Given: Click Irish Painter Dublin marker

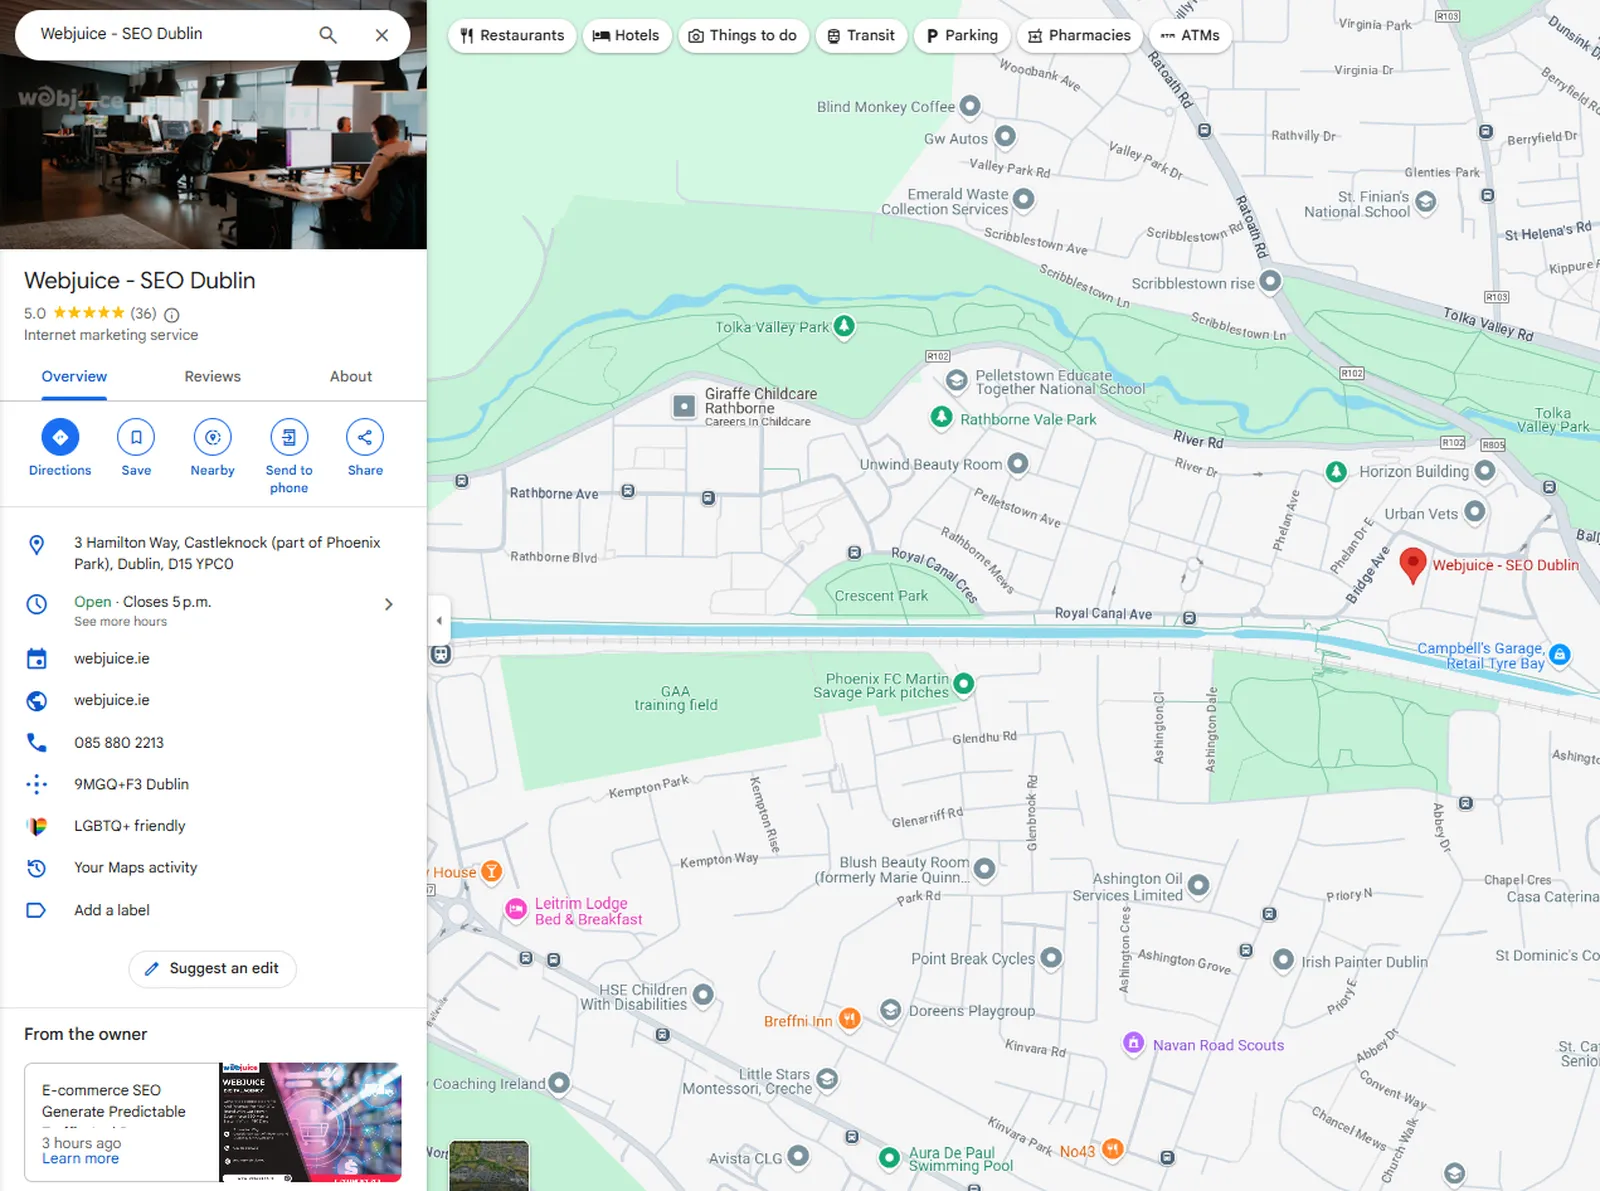Looking at the screenshot, I should pos(1284,960).
